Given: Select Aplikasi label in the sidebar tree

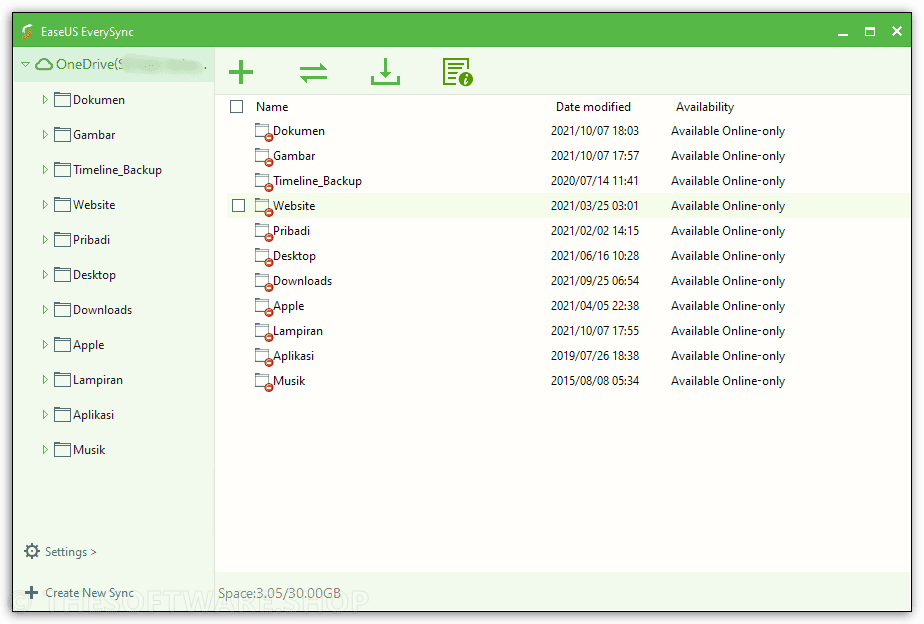Looking at the screenshot, I should (x=93, y=415).
